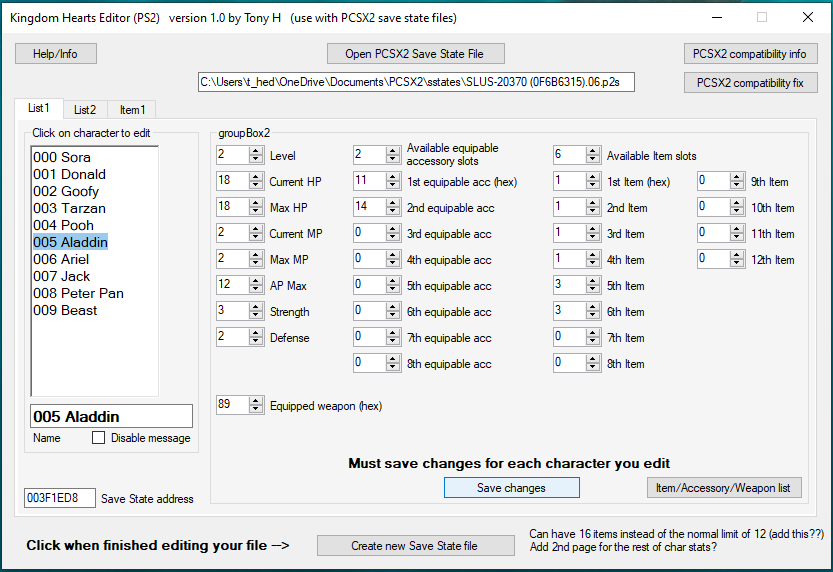Click the Save changes button
833x572 pixels.
pyautogui.click(x=511, y=488)
